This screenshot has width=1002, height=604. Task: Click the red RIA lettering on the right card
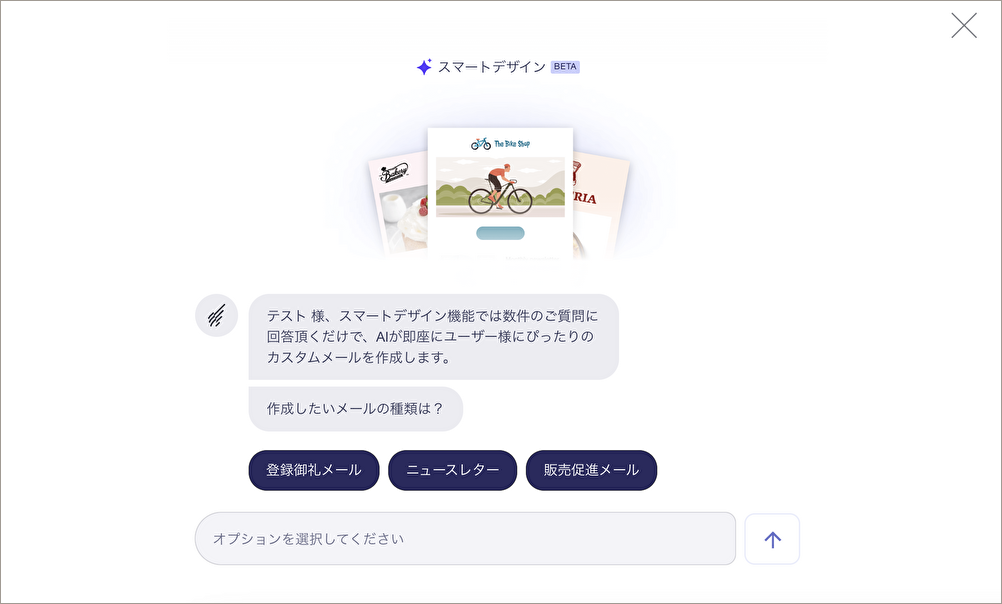pos(584,198)
